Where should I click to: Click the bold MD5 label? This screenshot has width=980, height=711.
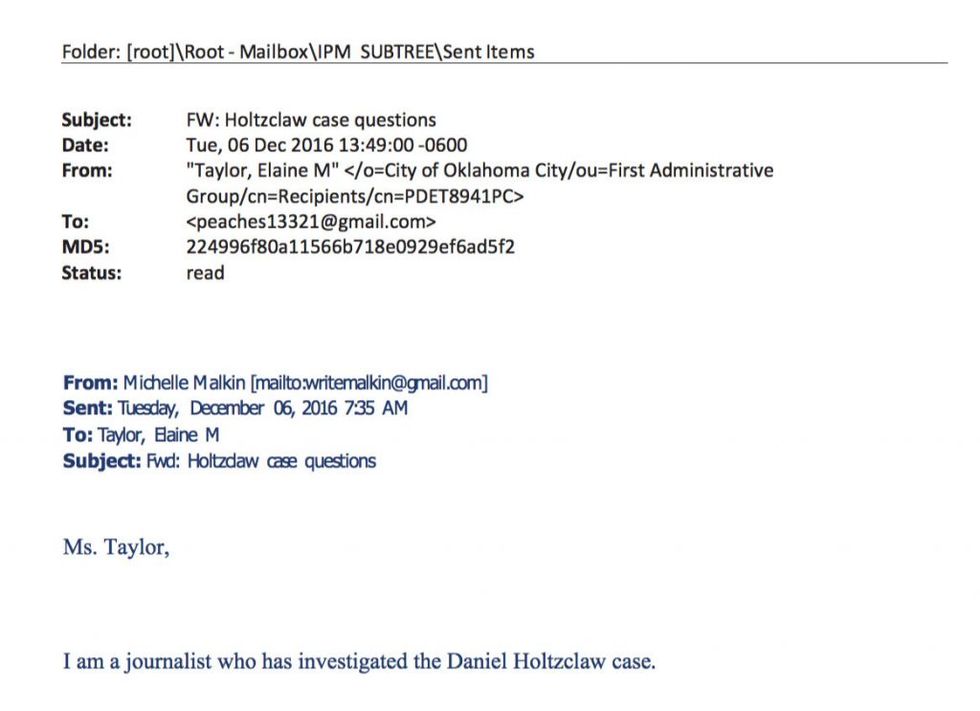[x=83, y=246]
